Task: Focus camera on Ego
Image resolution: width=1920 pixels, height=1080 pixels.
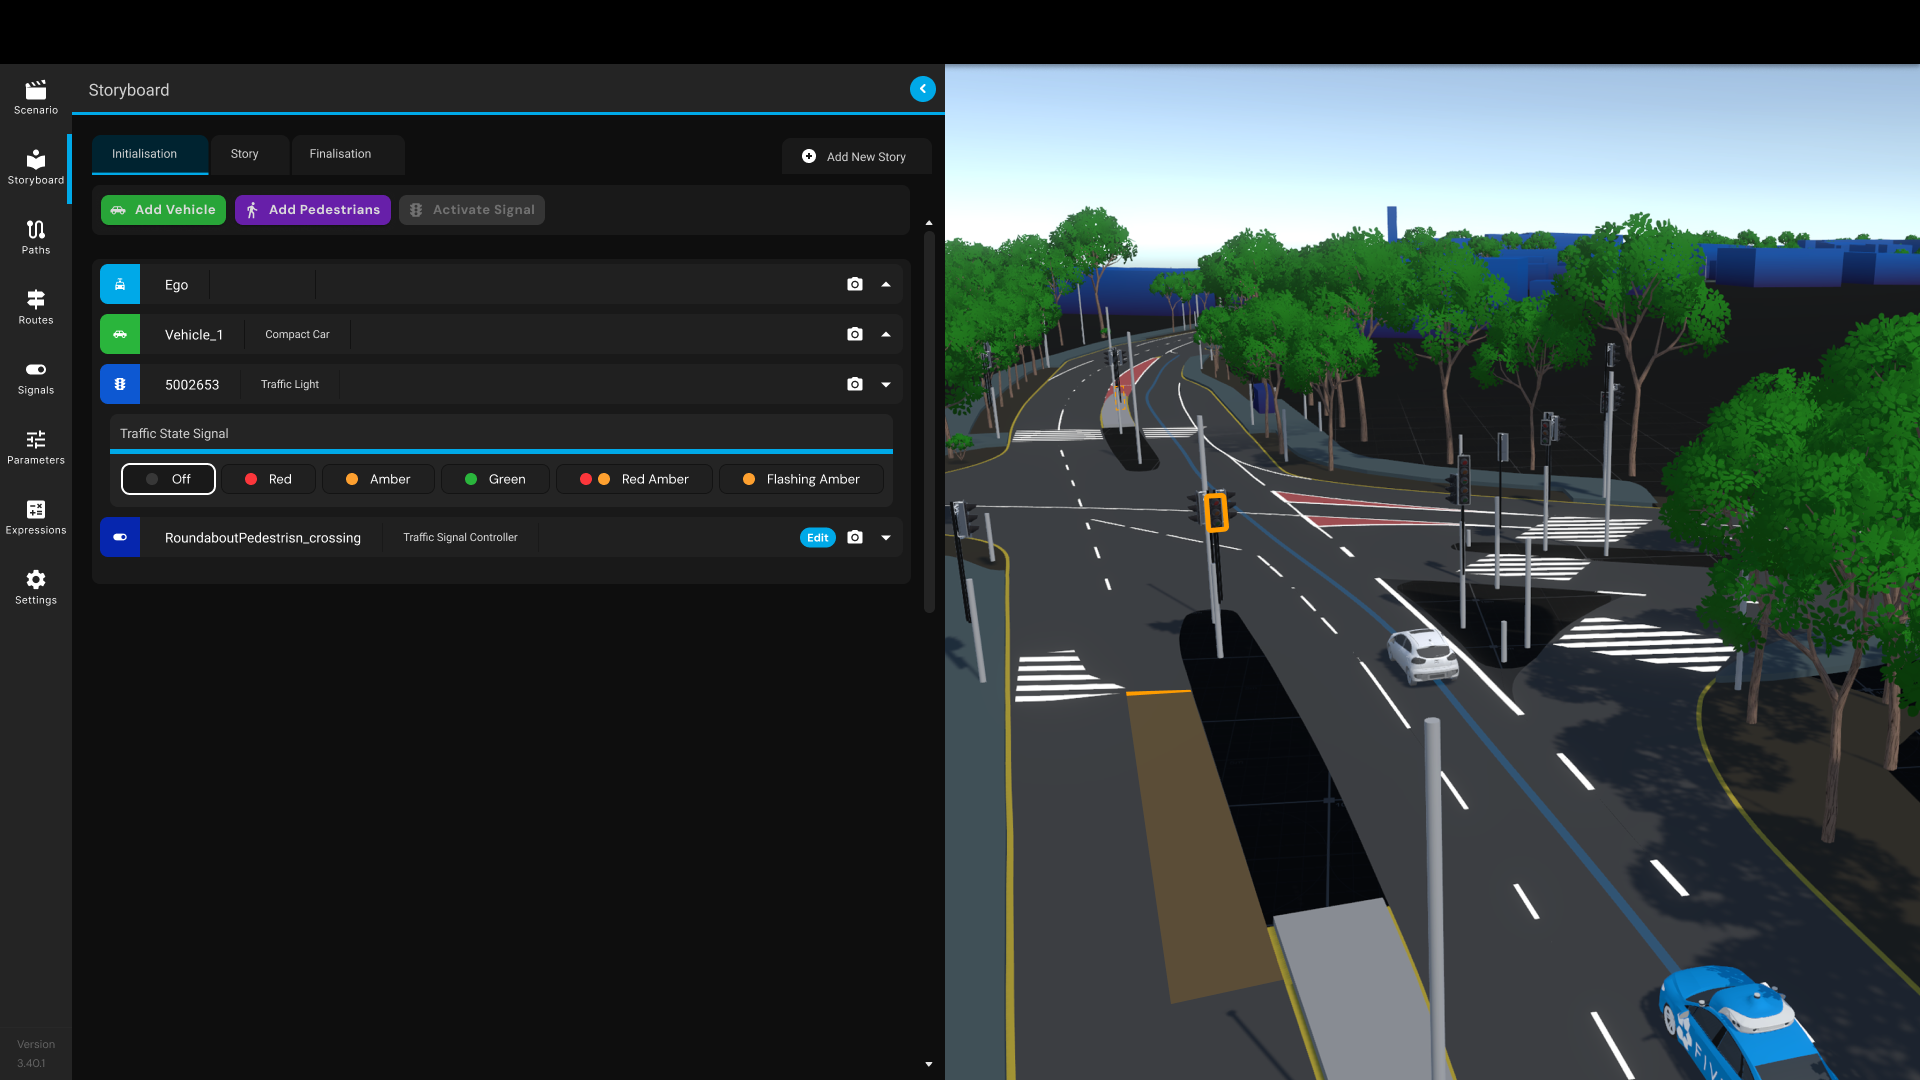Action: click(x=854, y=284)
